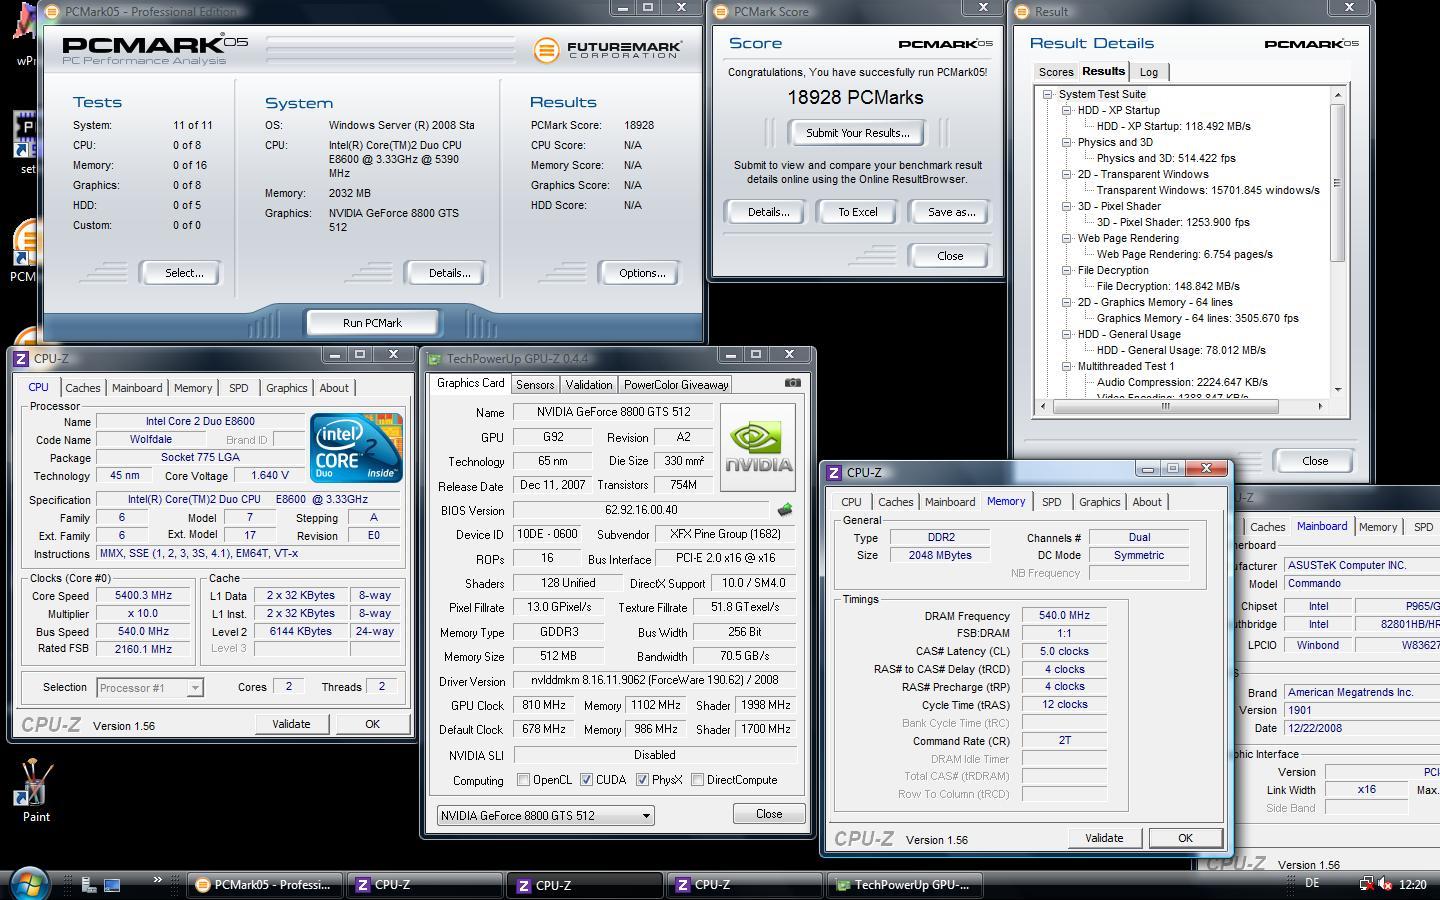
Task: Toggle the OpenCL checkbox in GPU-Z
Action: click(x=523, y=780)
